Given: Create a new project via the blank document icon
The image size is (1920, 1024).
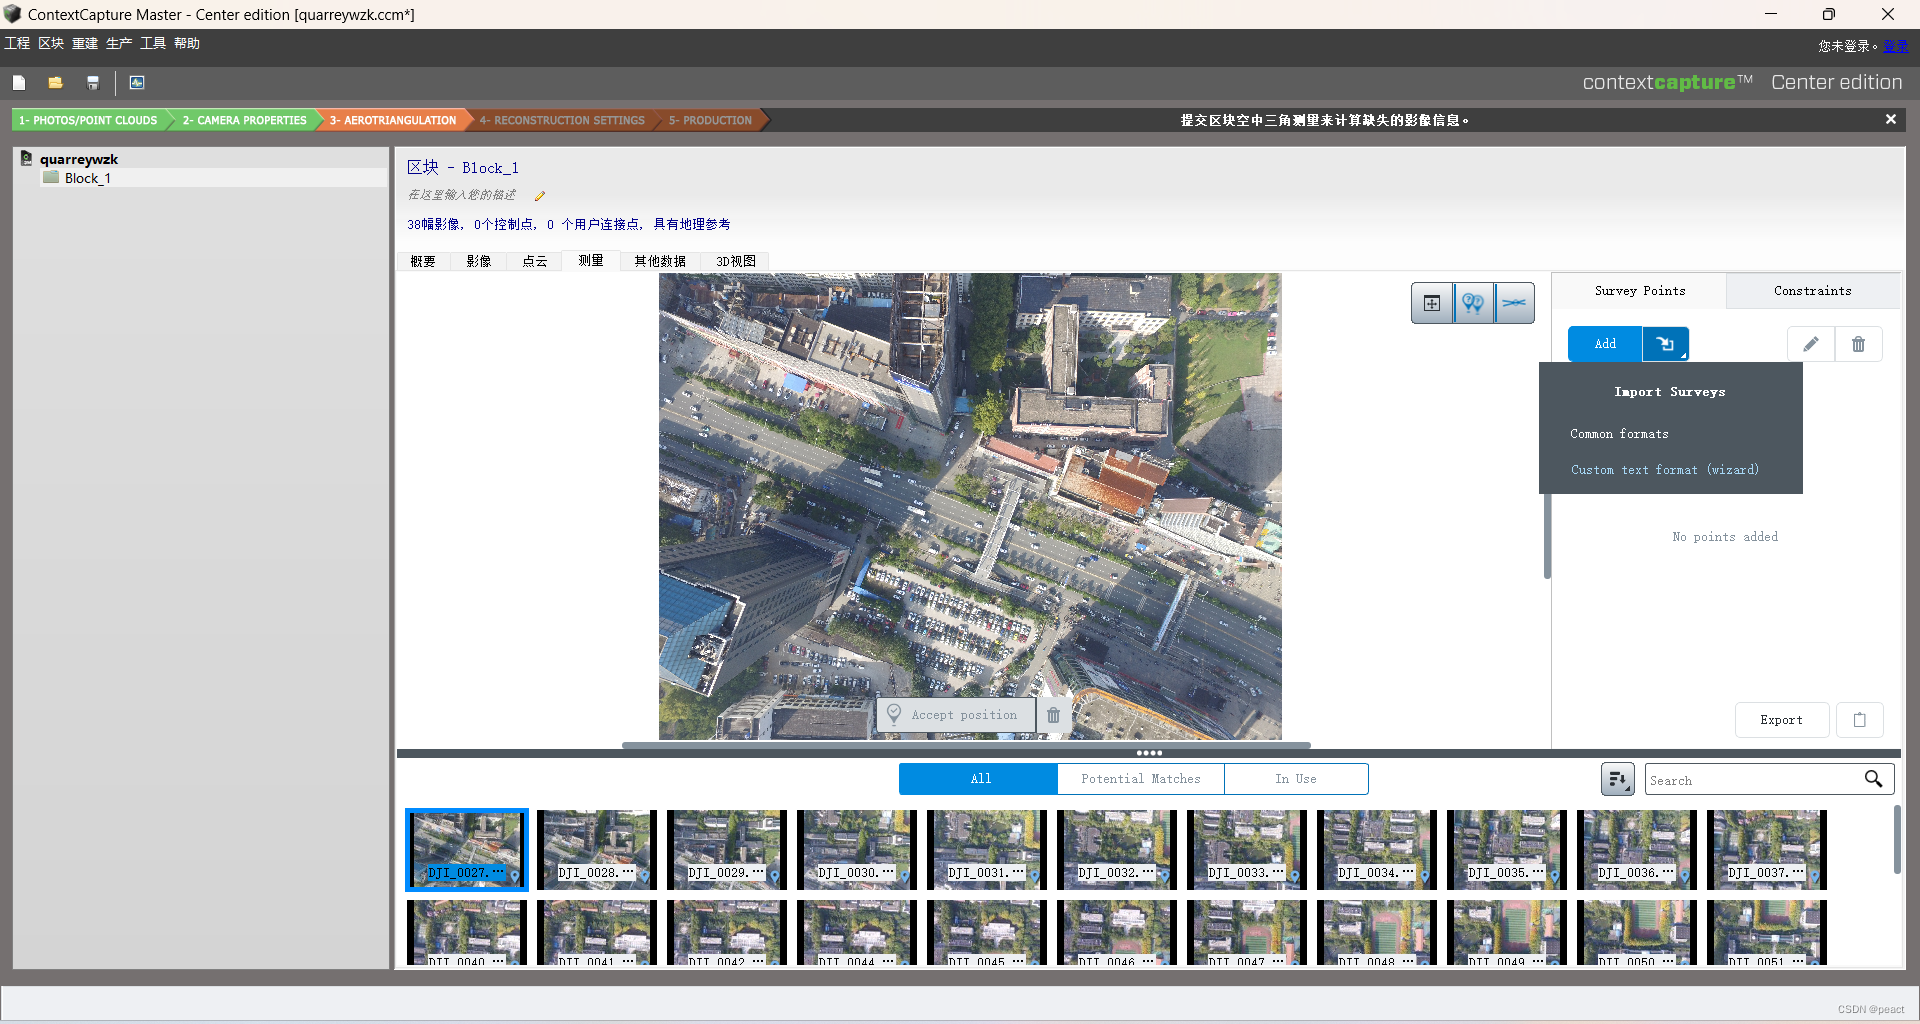Looking at the screenshot, I should pyautogui.click(x=19, y=82).
